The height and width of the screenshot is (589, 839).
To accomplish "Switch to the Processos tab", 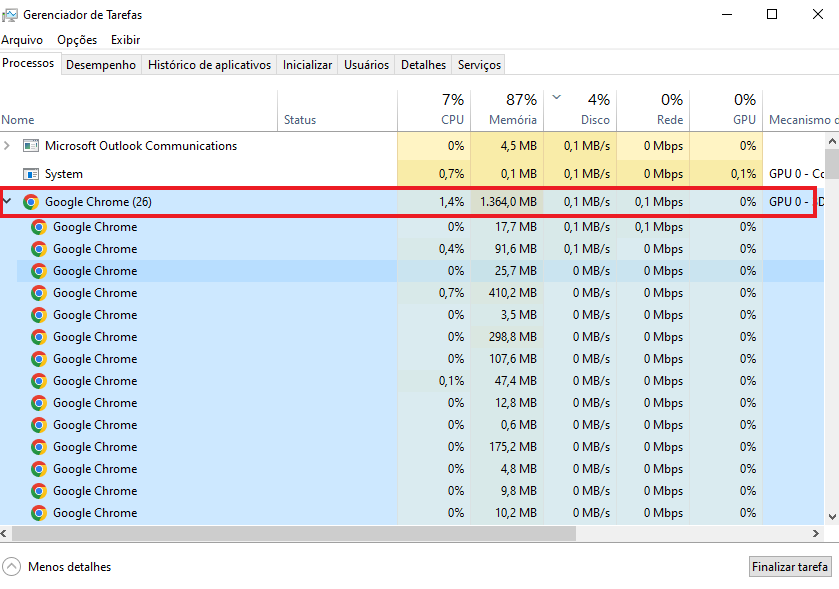I will pyautogui.click(x=28, y=63).
